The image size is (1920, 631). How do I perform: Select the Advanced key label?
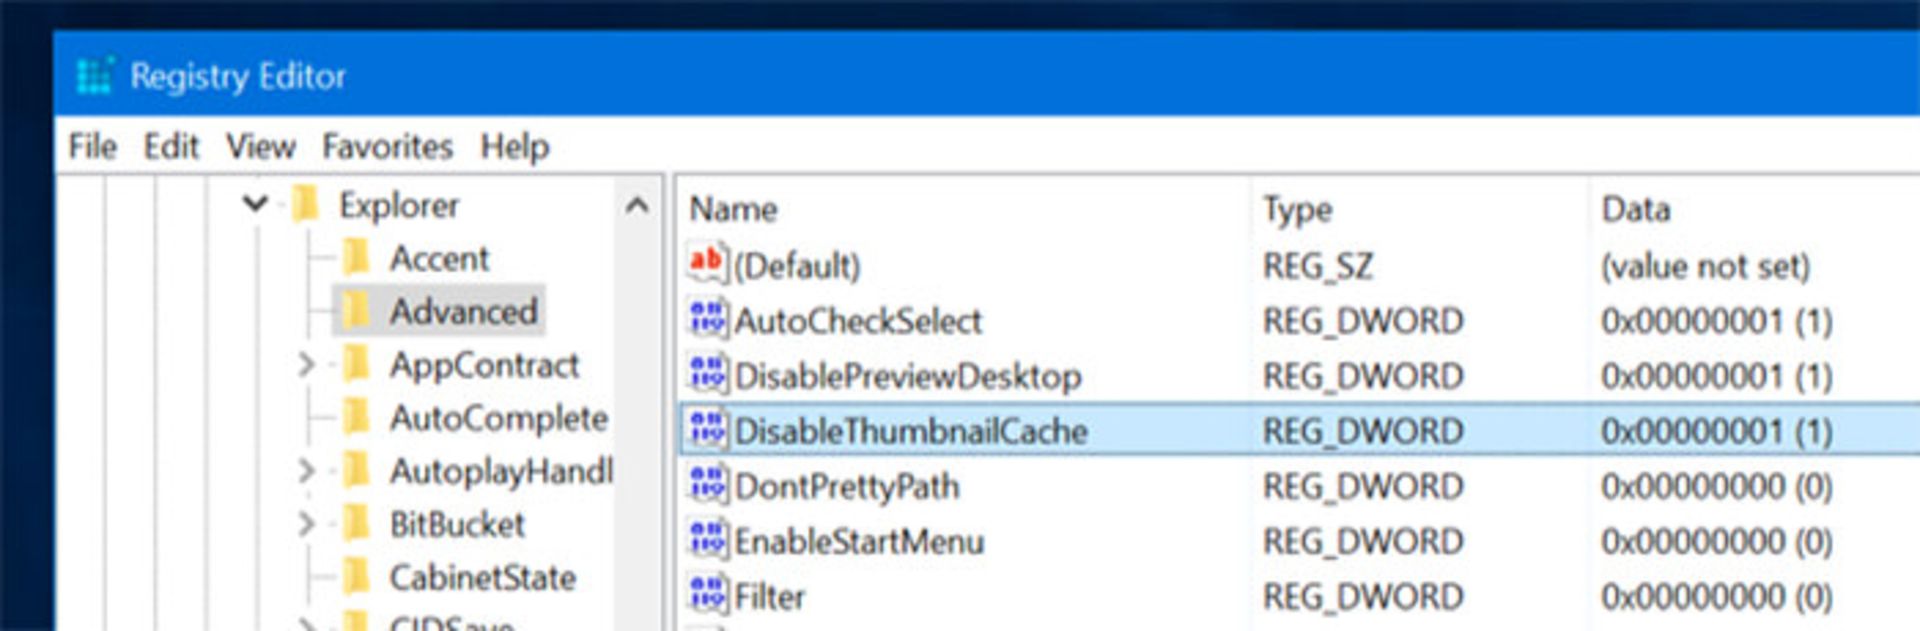[464, 312]
